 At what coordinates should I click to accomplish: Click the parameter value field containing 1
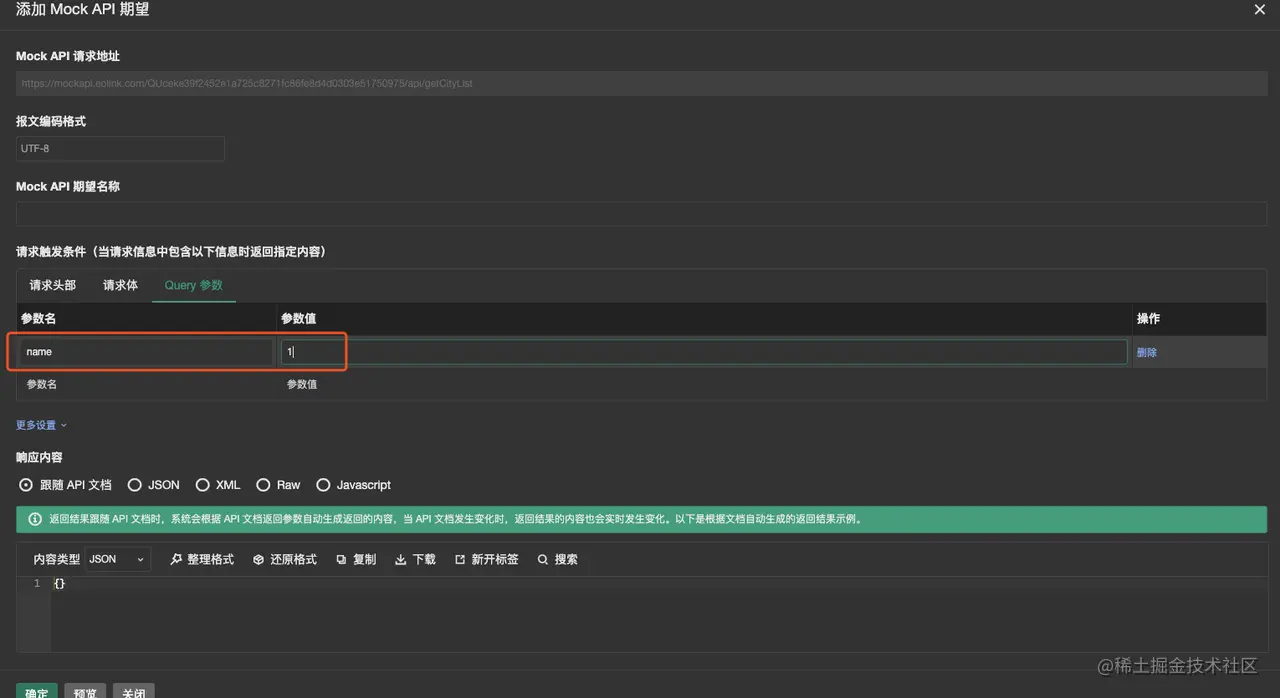click(x=704, y=352)
